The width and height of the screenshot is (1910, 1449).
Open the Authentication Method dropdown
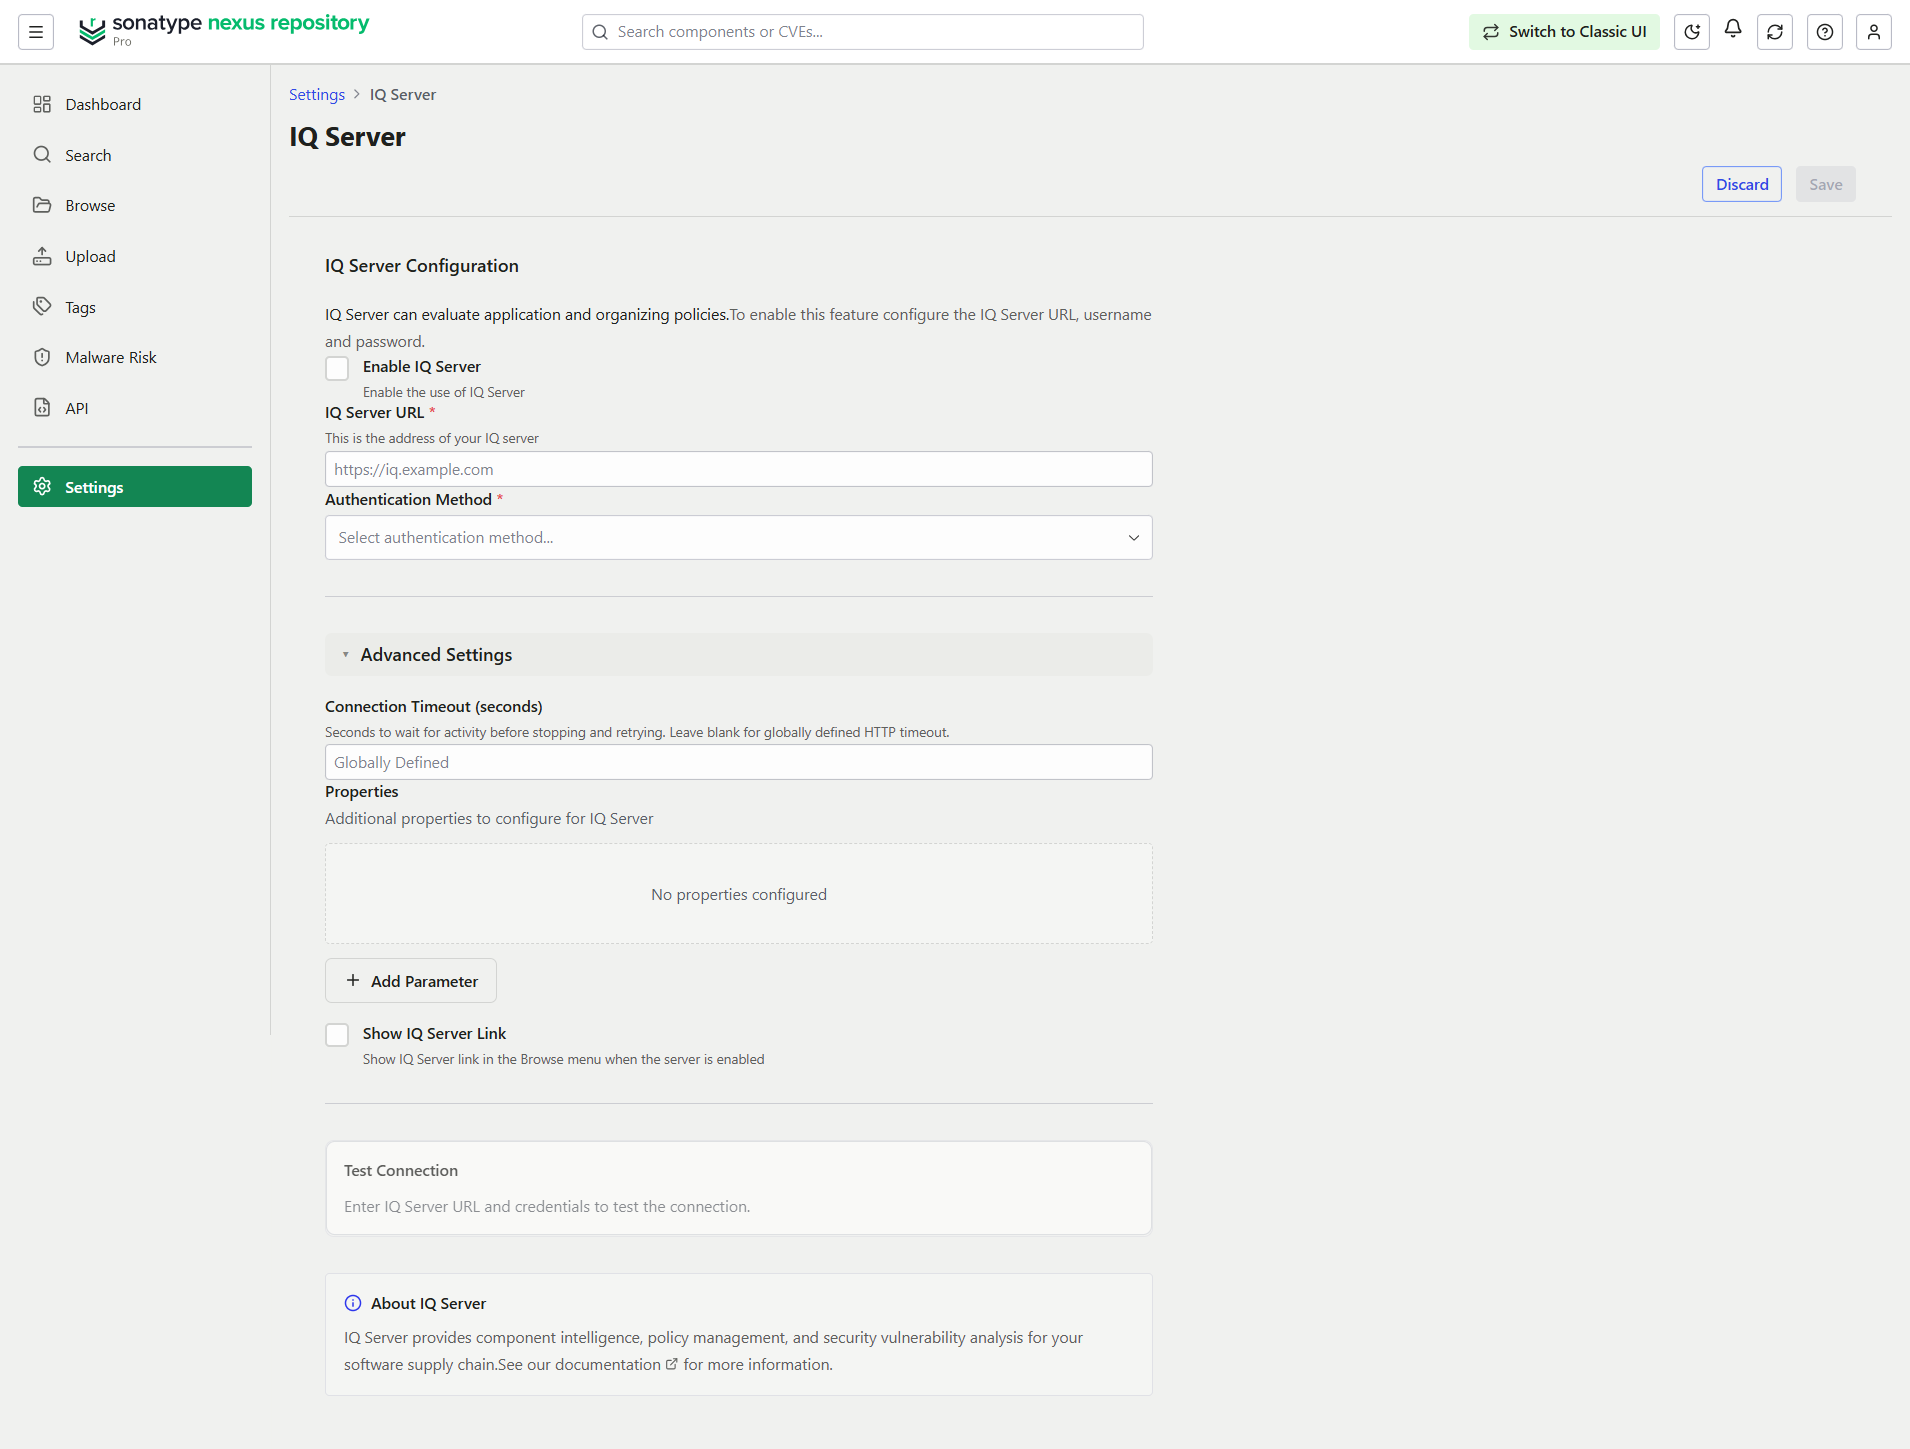[x=738, y=538]
